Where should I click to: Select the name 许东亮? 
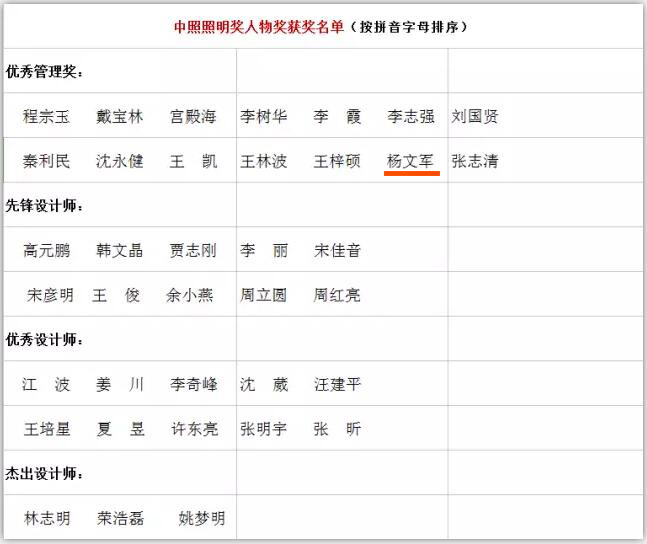pos(193,429)
